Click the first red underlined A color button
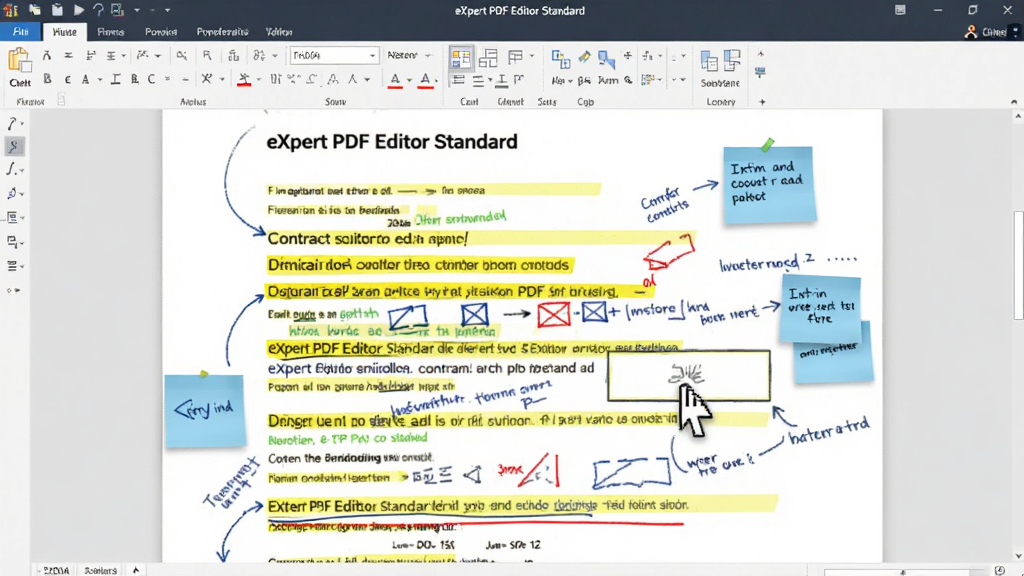The image size is (1024, 576). (x=395, y=80)
